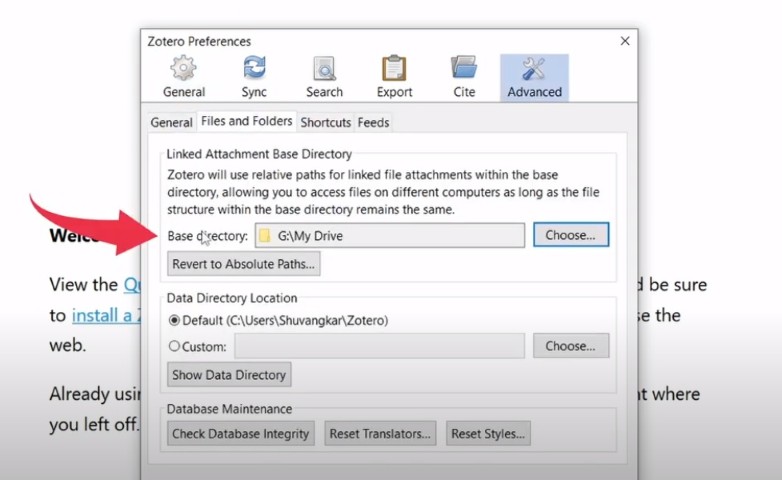Open the Feeds tab
This screenshot has height=480, width=782.
tap(373, 122)
